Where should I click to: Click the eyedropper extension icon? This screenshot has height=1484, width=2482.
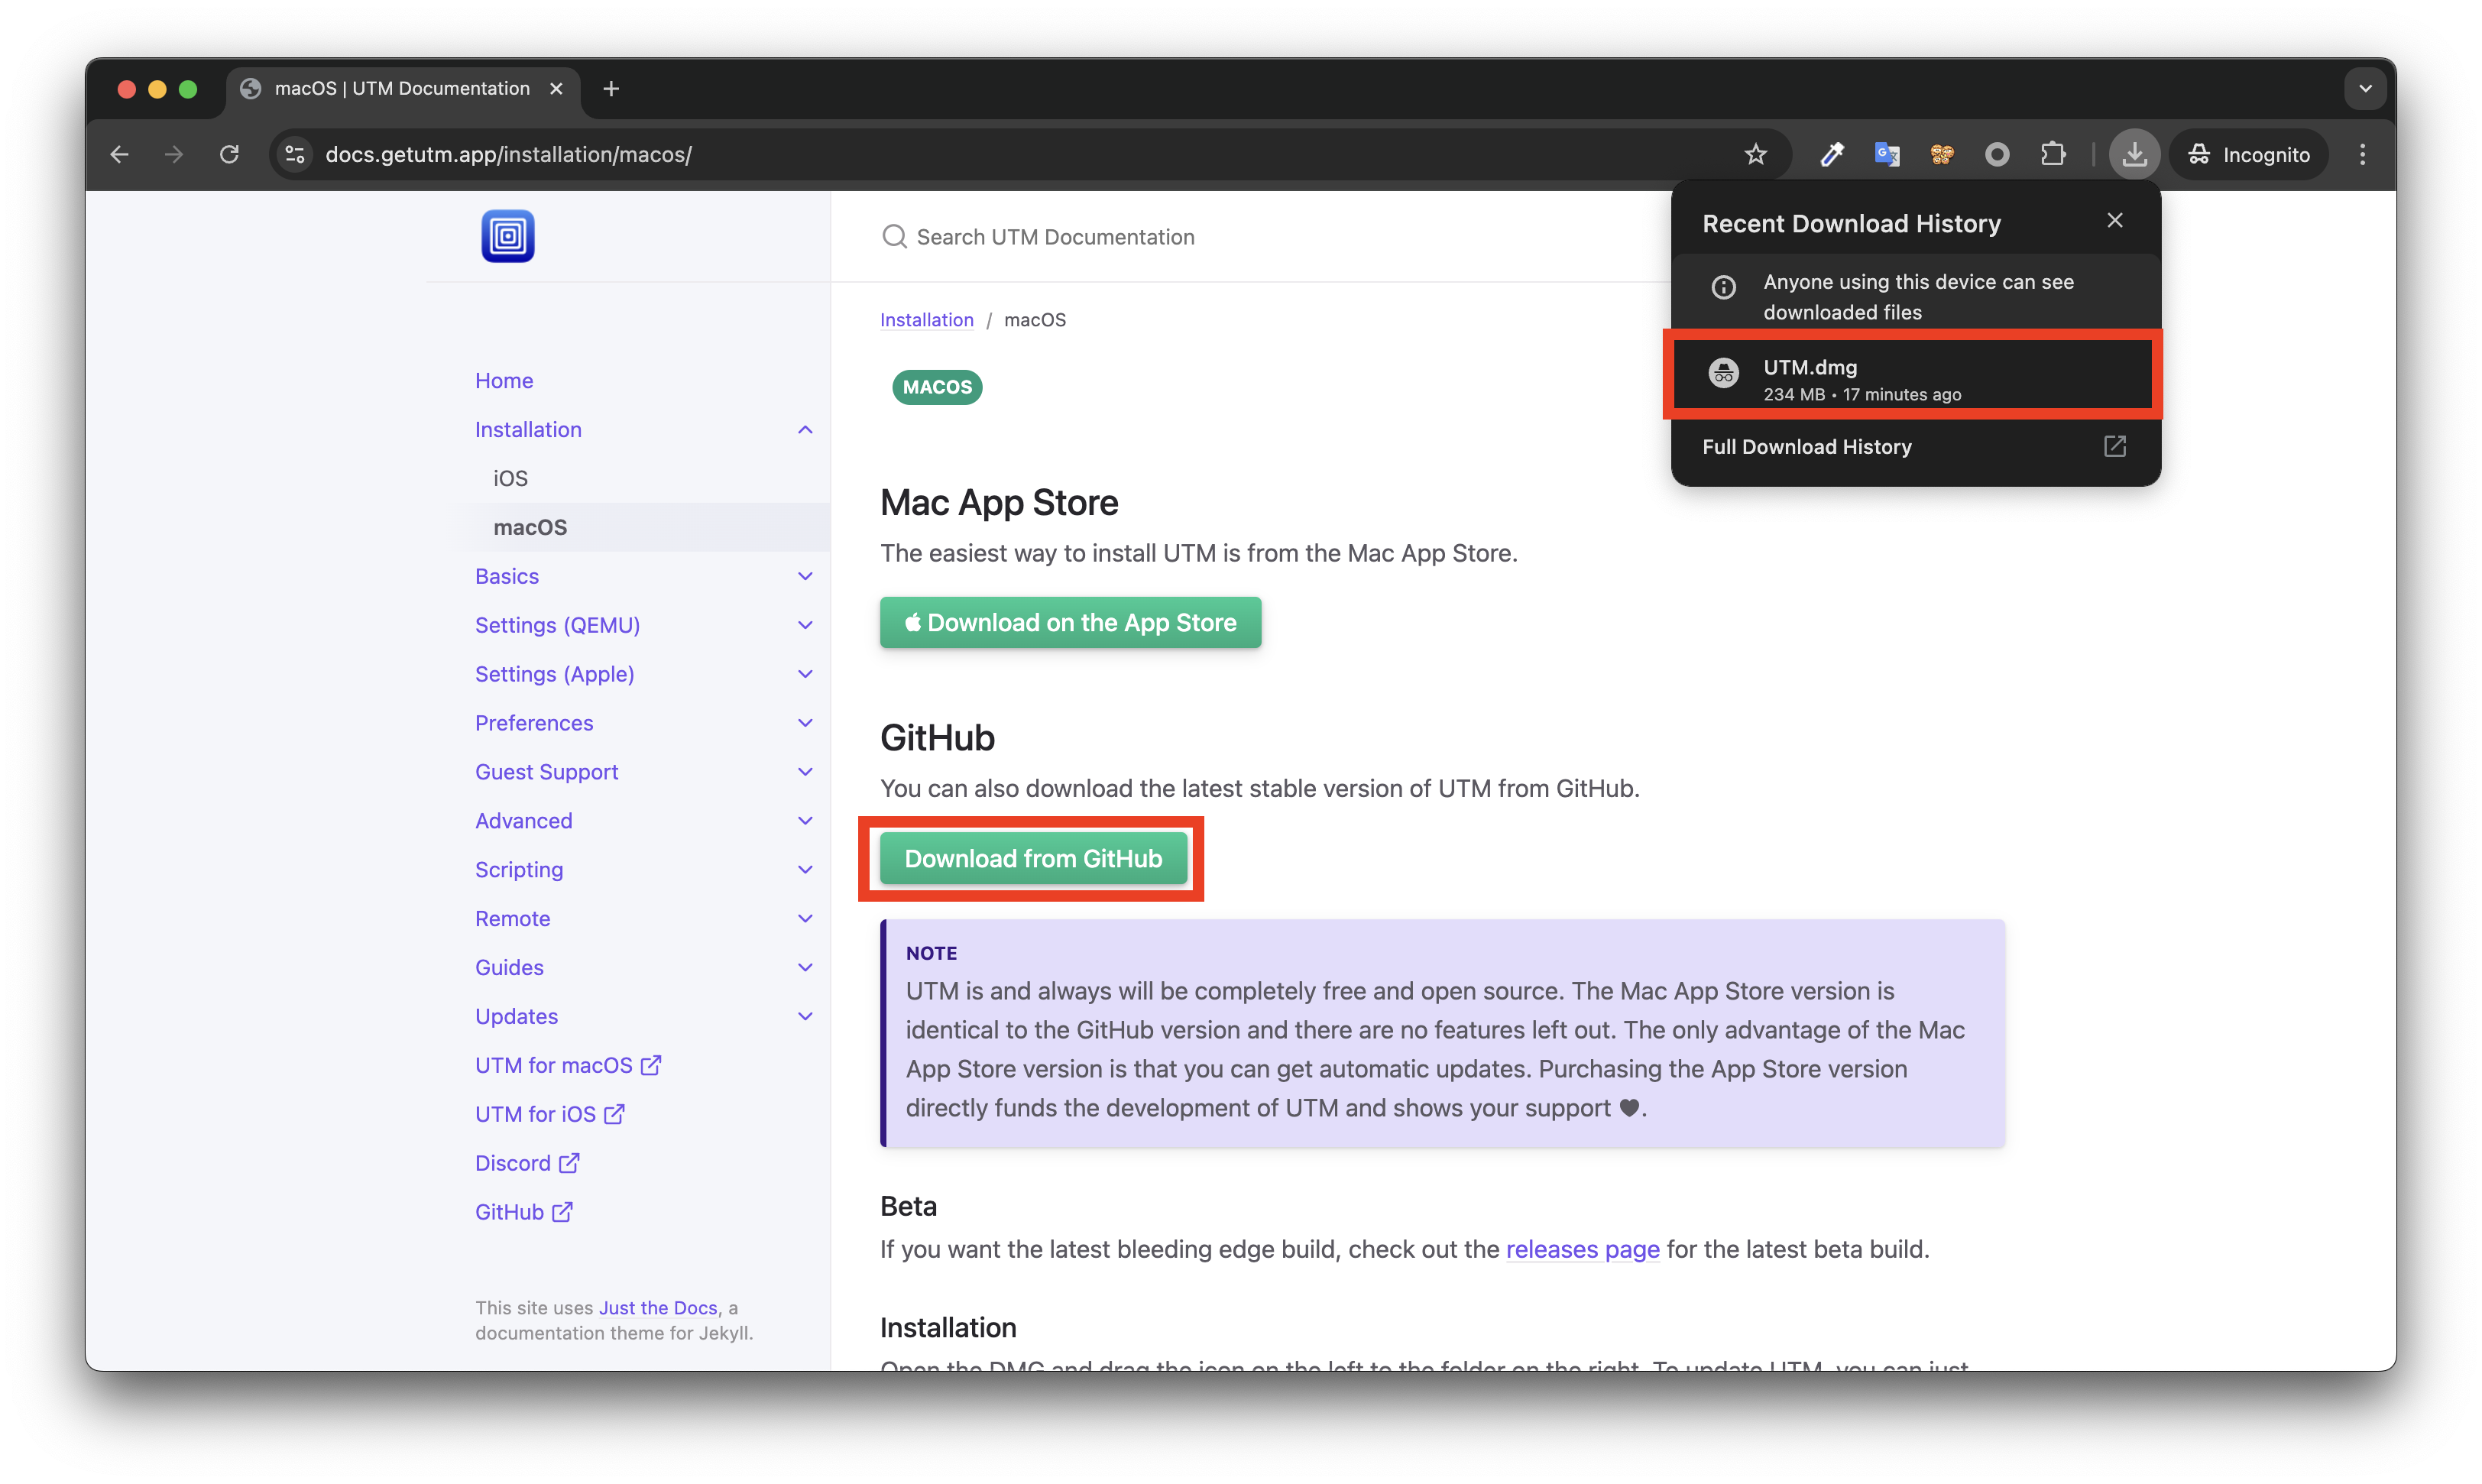1832,154
